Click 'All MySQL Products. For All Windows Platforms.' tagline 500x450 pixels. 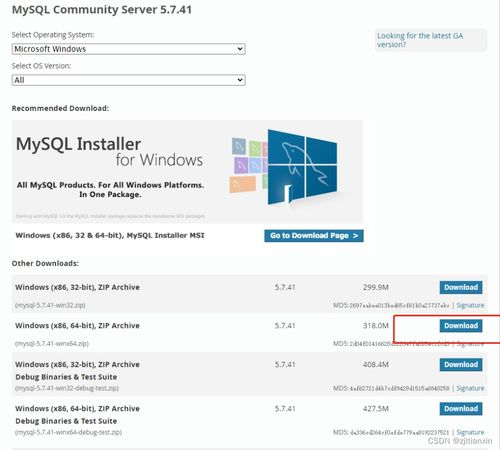tap(110, 185)
